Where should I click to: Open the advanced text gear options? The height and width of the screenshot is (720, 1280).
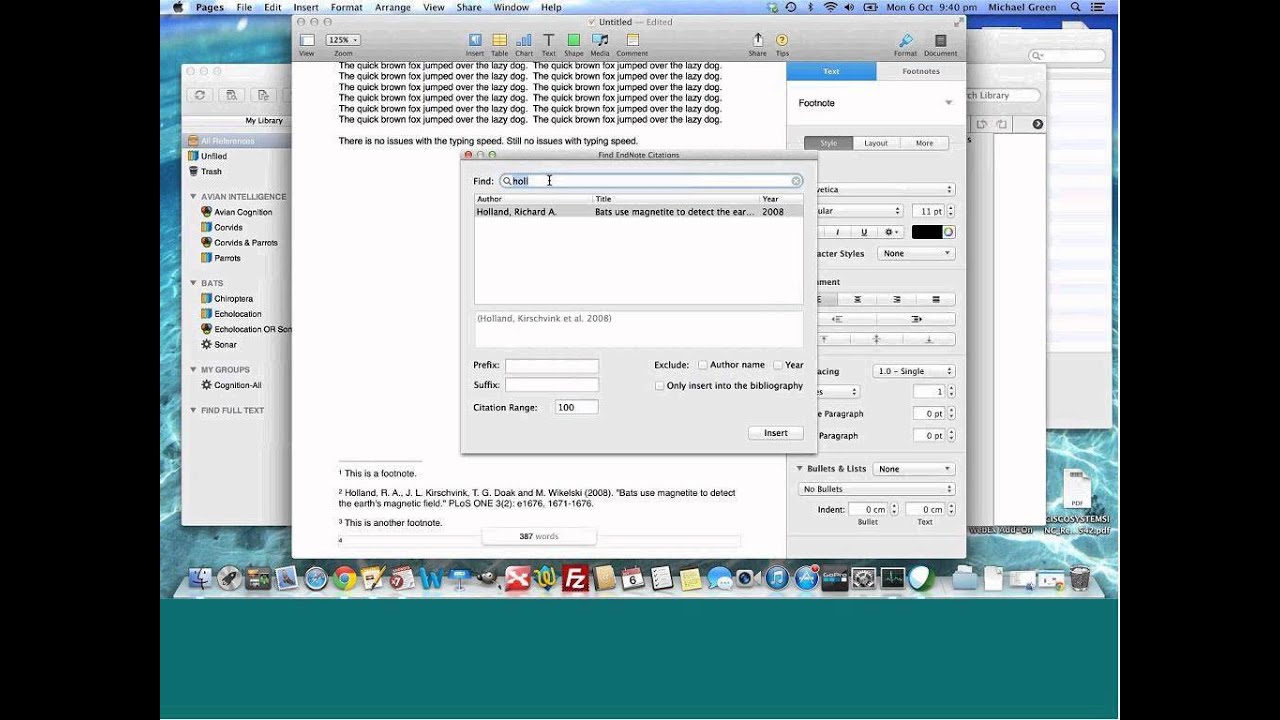(891, 232)
